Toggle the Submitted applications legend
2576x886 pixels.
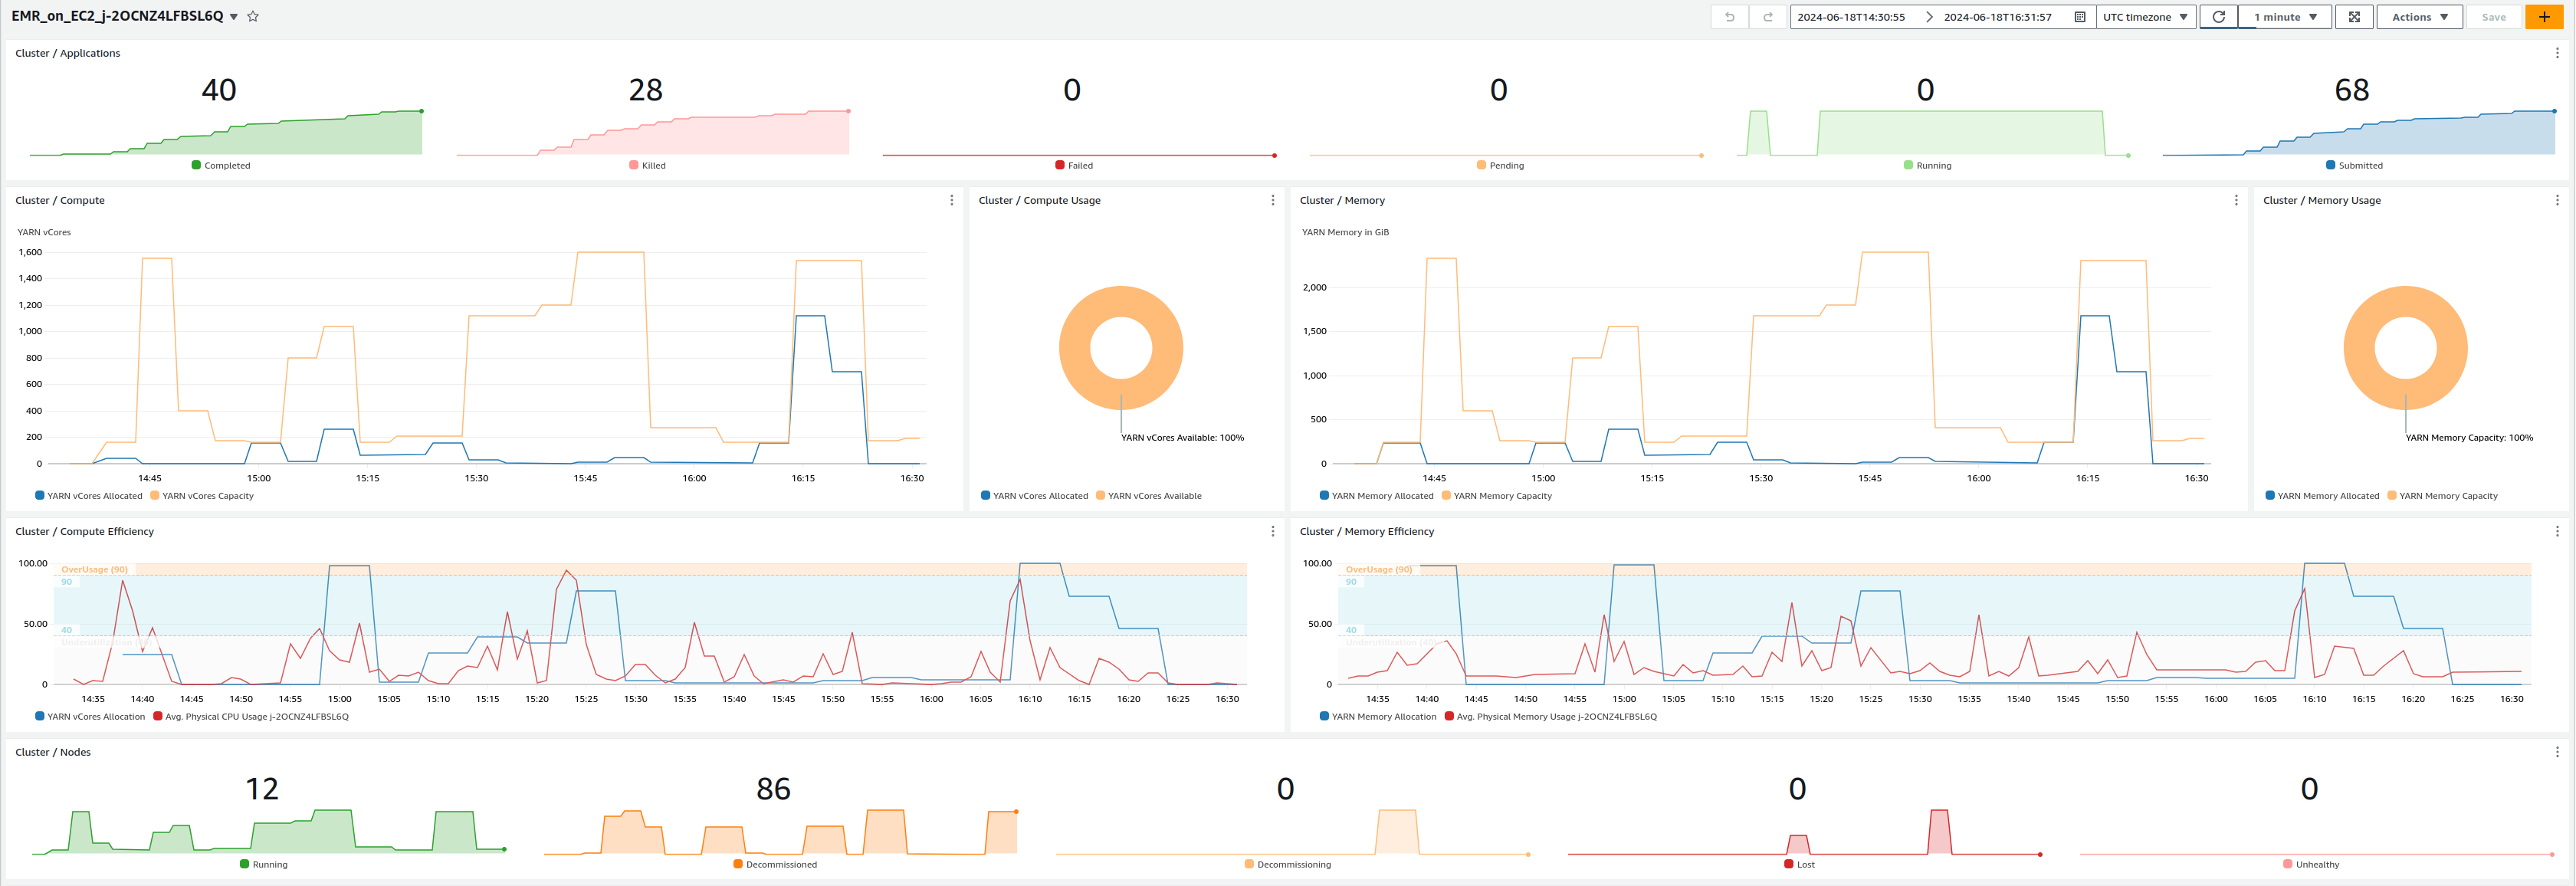pos(2354,165)
